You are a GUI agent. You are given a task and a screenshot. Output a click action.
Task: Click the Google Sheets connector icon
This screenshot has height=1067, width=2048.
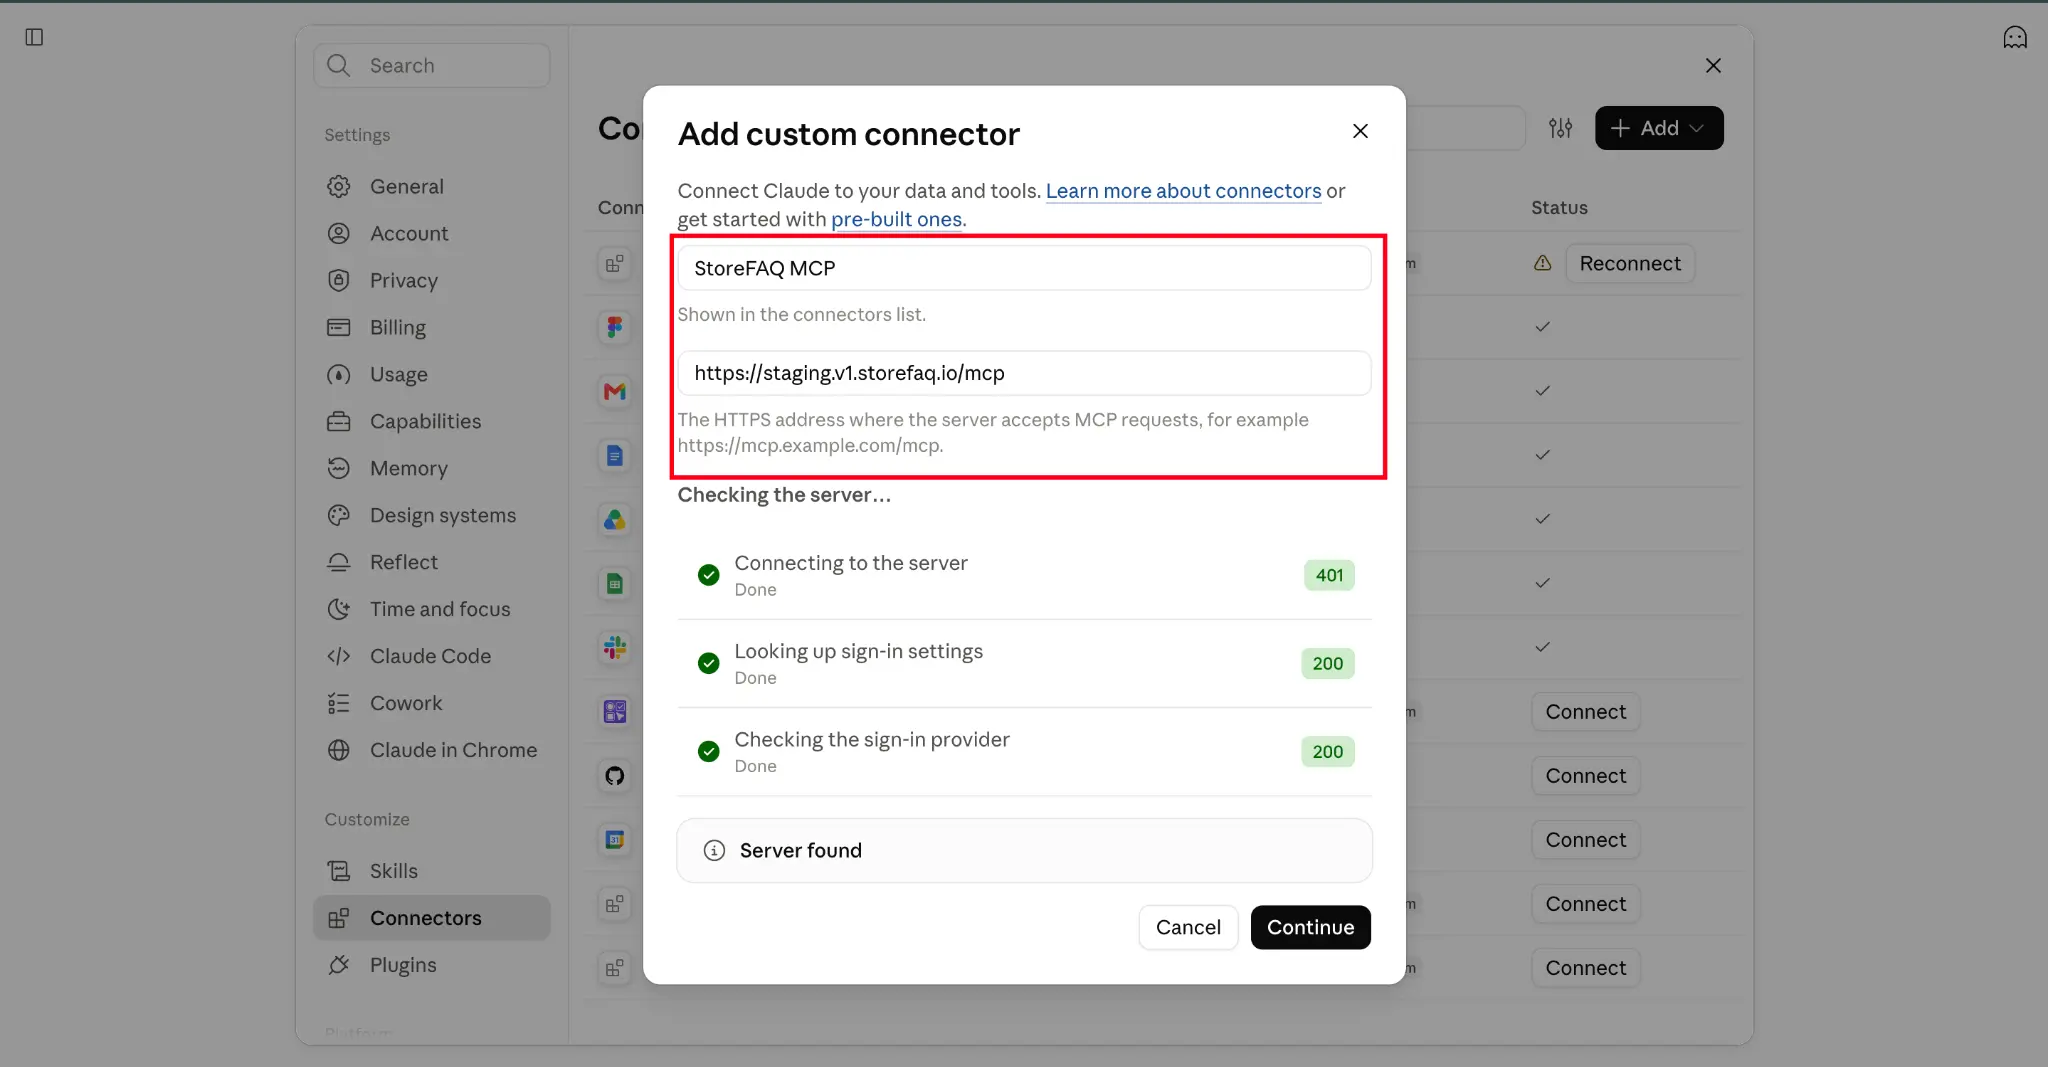pyautogui.click(x=615, y=583)
